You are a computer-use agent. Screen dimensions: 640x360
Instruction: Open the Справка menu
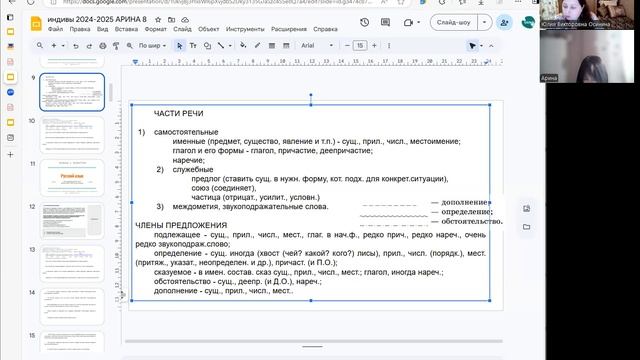[325, 29]
